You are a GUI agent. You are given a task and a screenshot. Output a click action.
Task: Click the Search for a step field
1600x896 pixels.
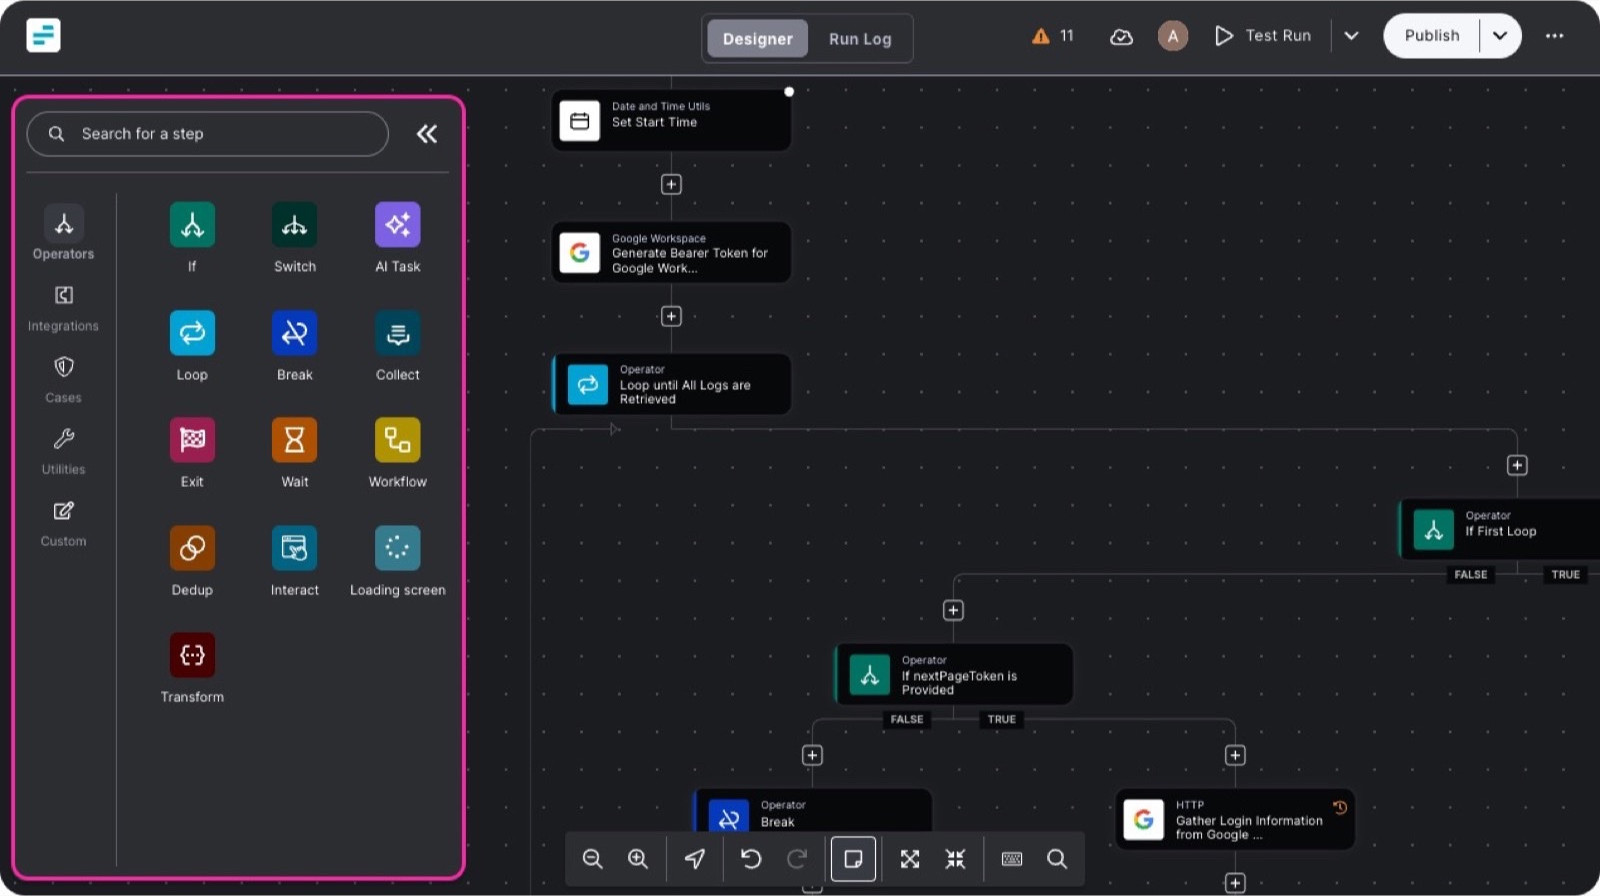click(x=207, y=134)
